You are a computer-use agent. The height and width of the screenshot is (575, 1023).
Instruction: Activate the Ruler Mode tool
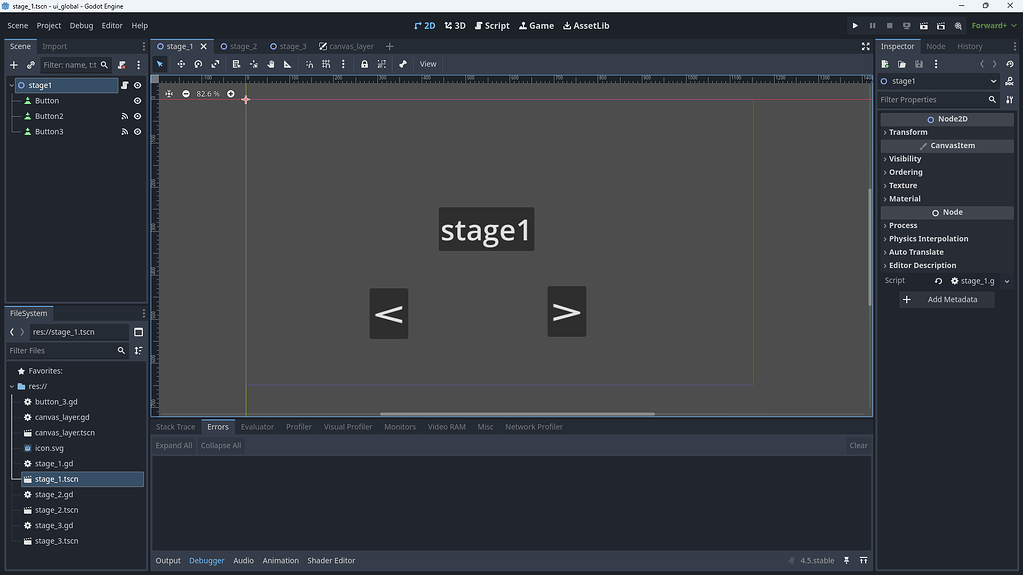click(x=288, y=64)
